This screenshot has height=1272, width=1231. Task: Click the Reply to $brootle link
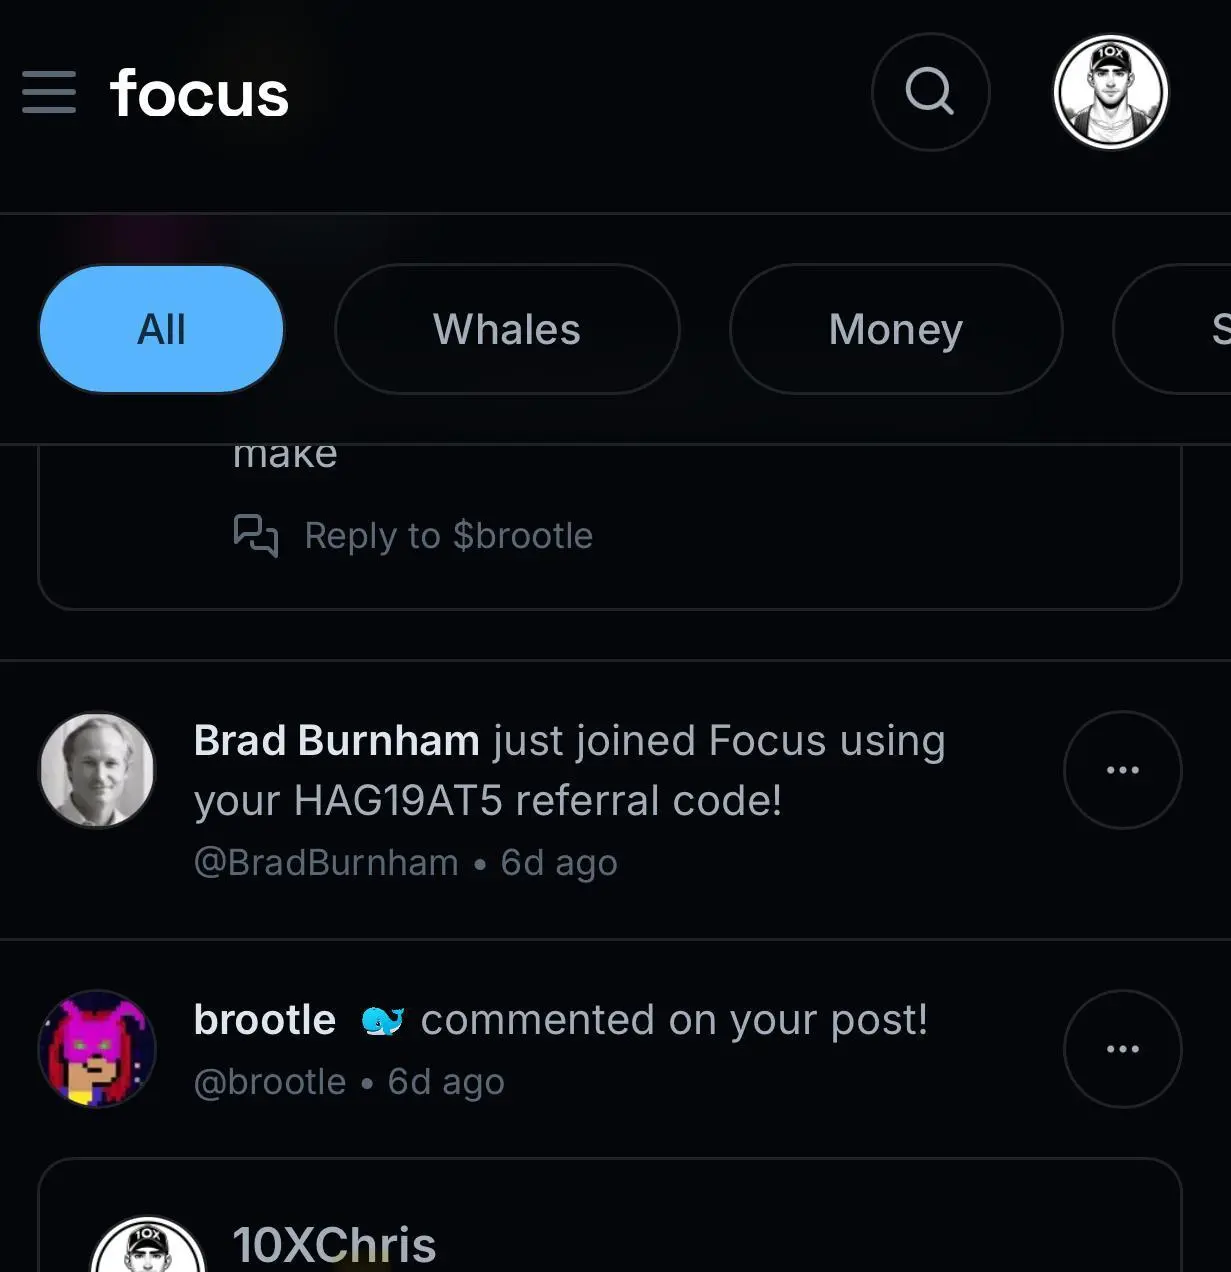coord(448,536)
